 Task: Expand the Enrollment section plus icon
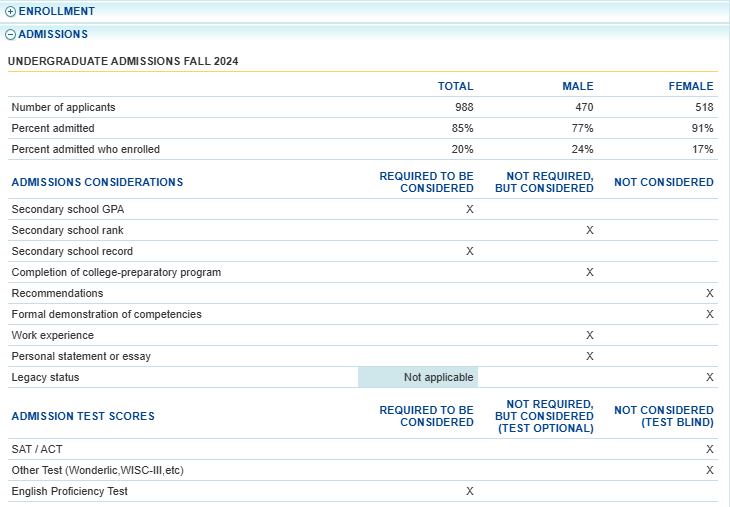coord(10,12)
